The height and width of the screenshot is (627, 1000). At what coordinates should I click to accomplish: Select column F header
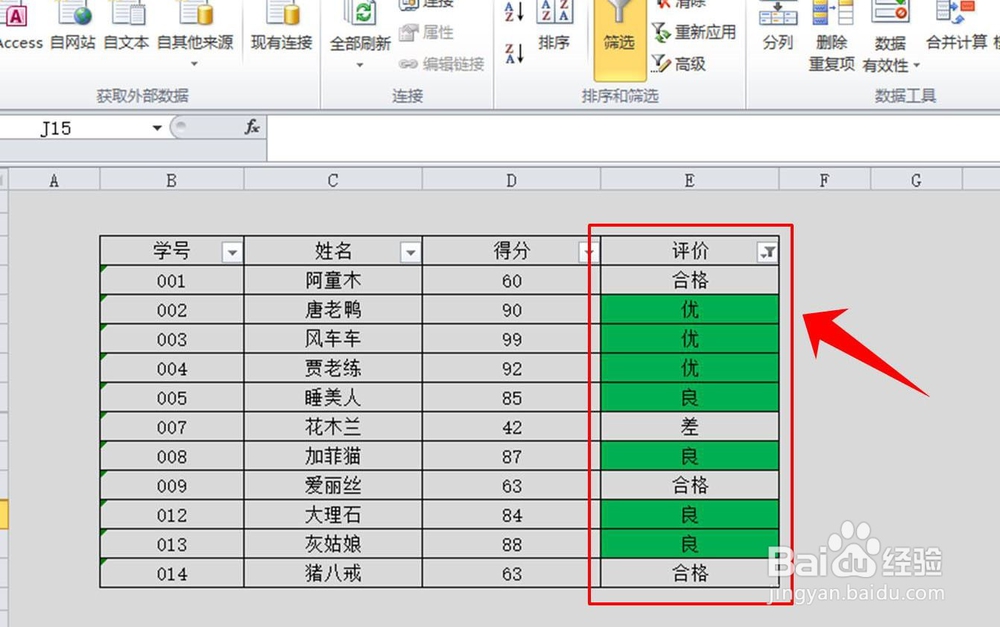(x=825, y=181)
